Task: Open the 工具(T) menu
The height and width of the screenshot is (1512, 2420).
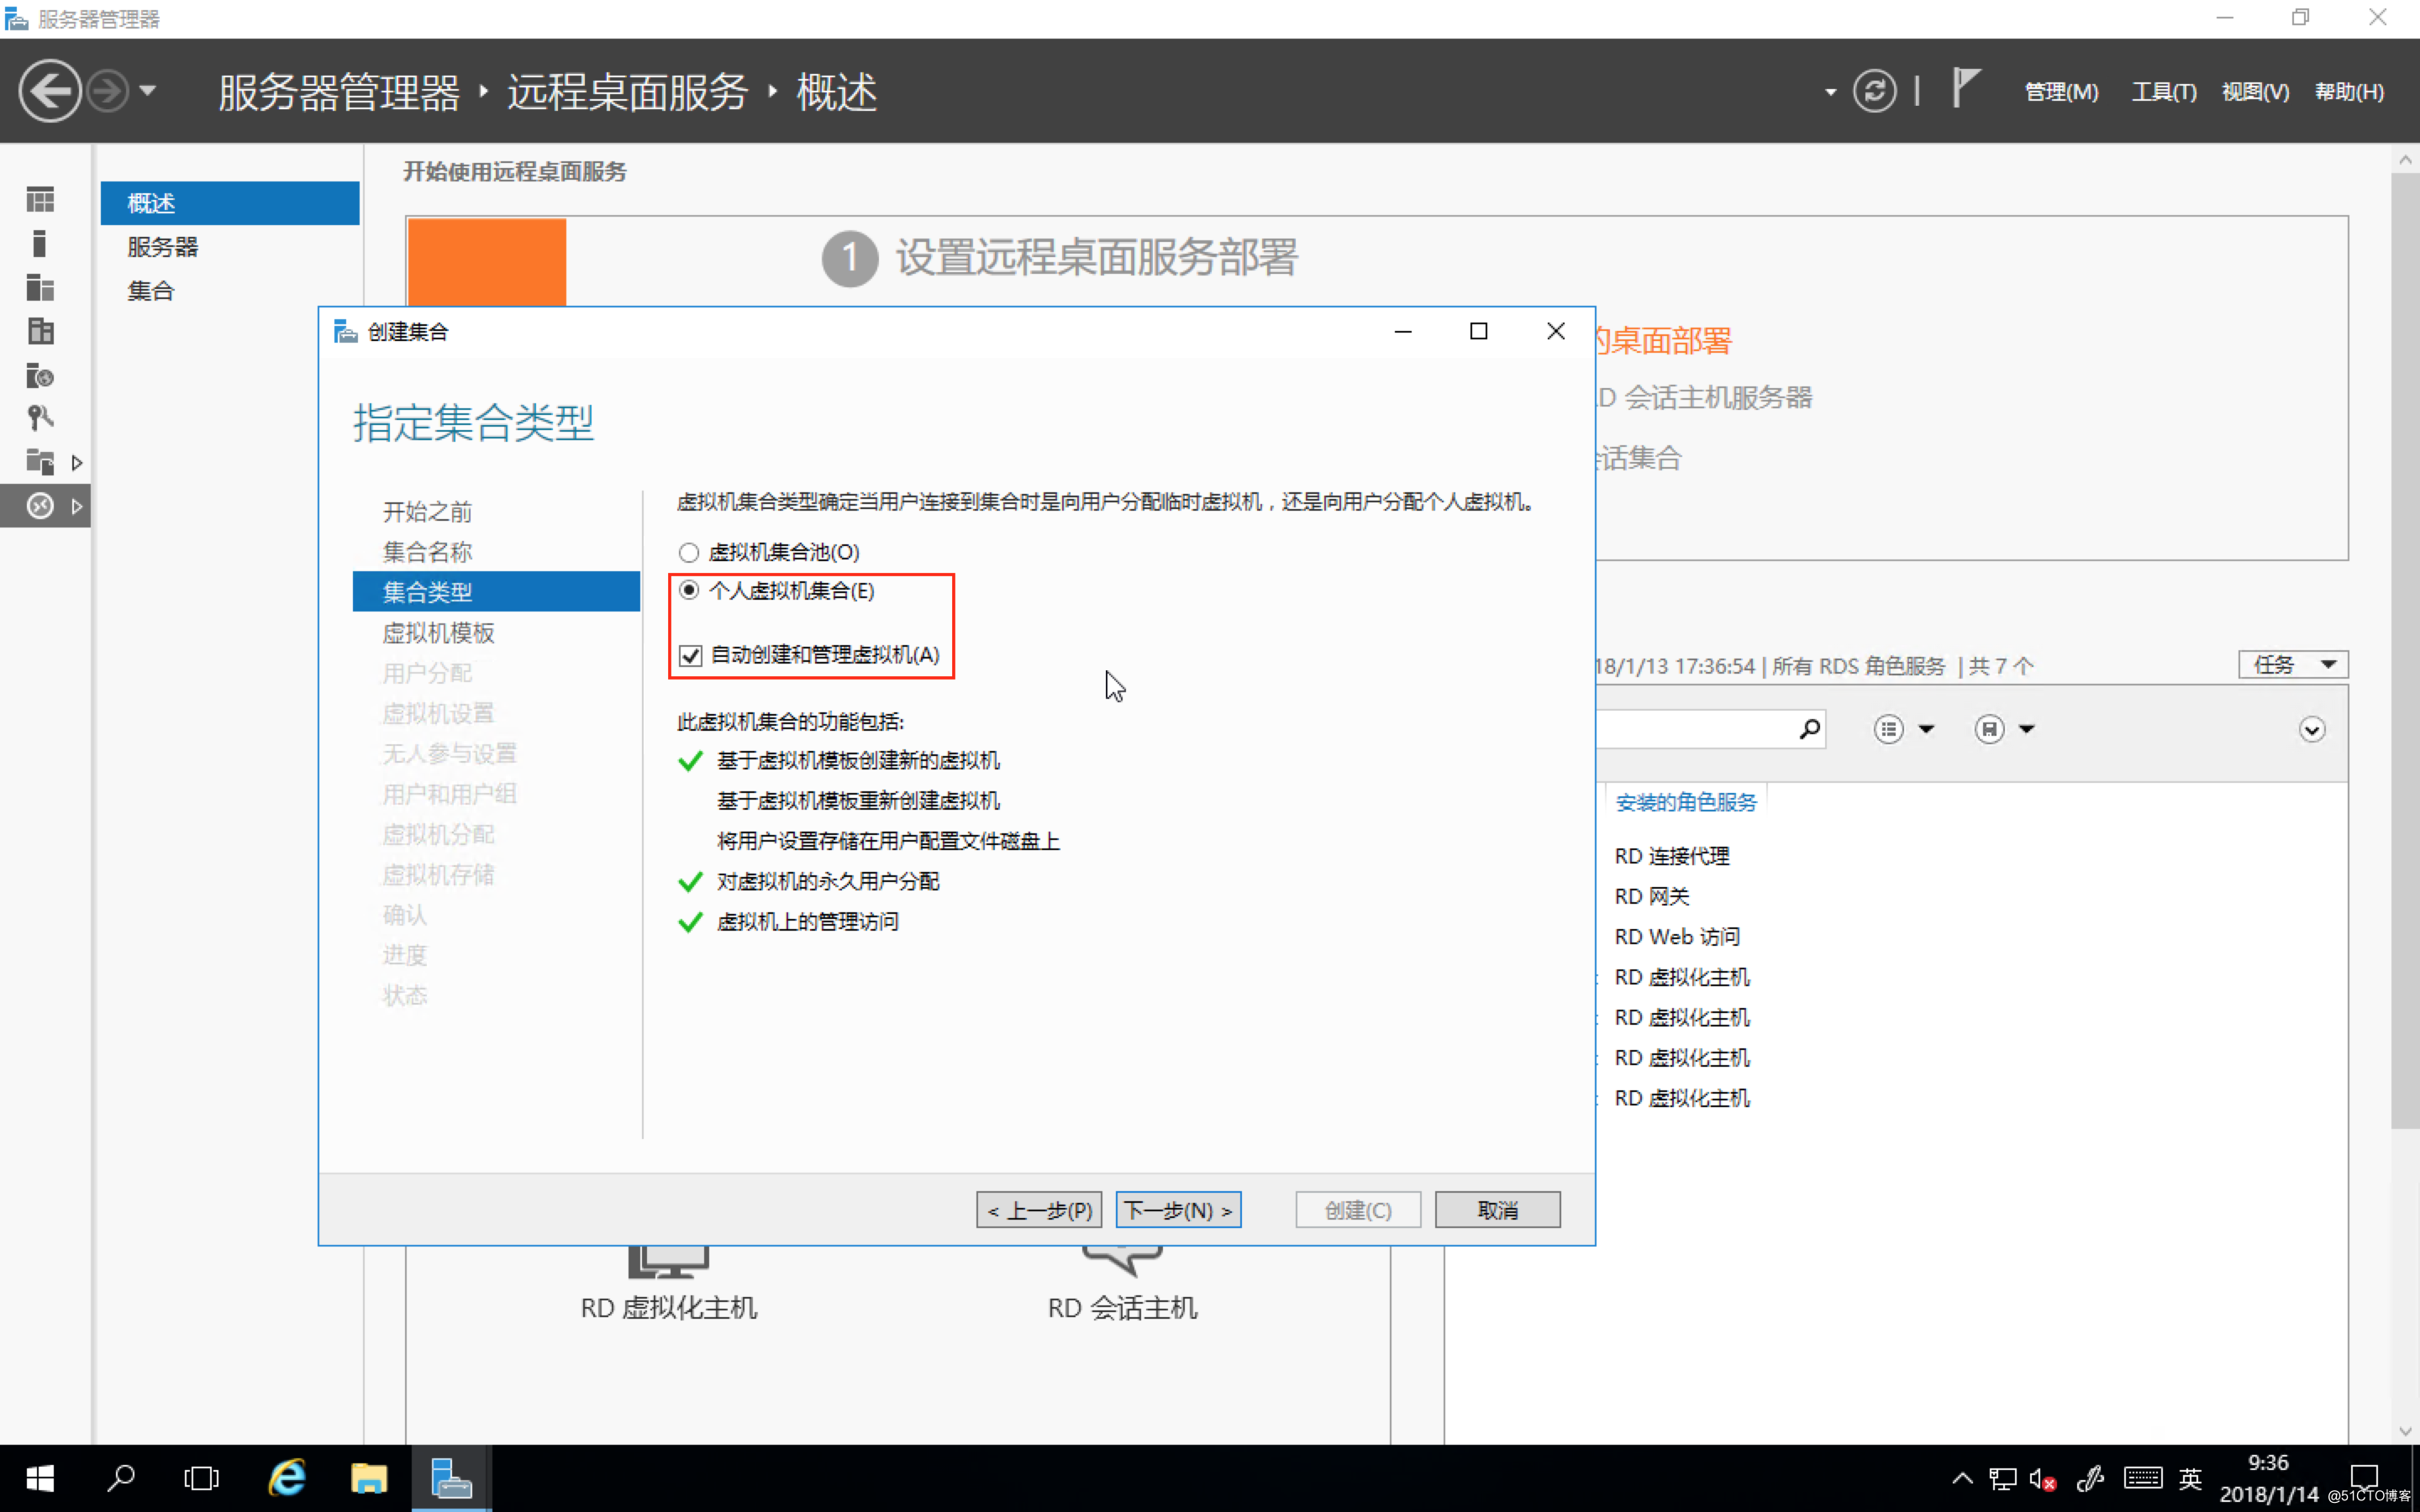Action: point(2163,92)
